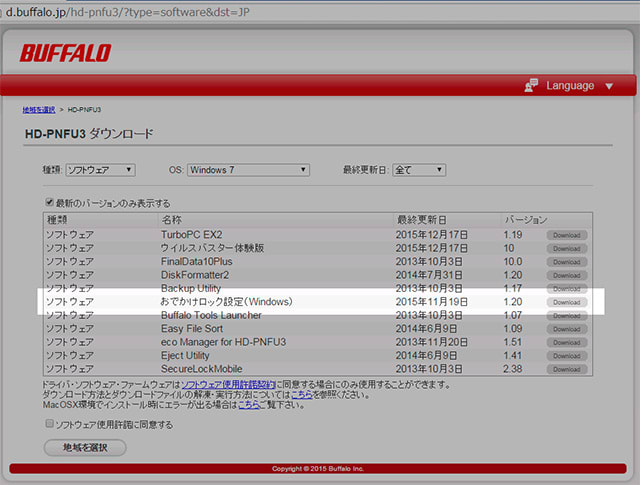Open the こちら link about download method
The height and width of the screenshot is (485, 640).
302,395
